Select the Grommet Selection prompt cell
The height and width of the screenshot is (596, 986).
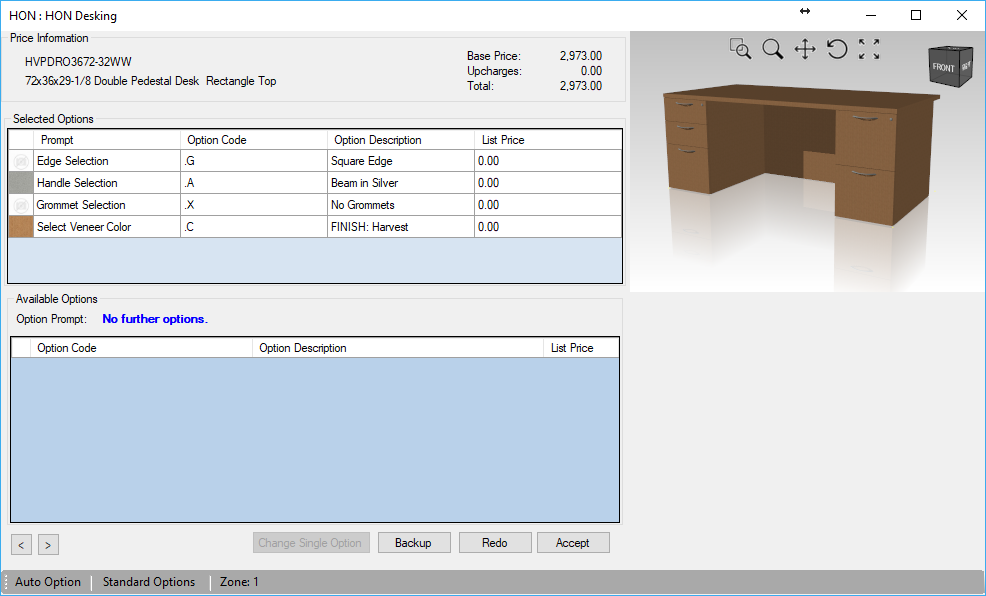pos(107,205)
